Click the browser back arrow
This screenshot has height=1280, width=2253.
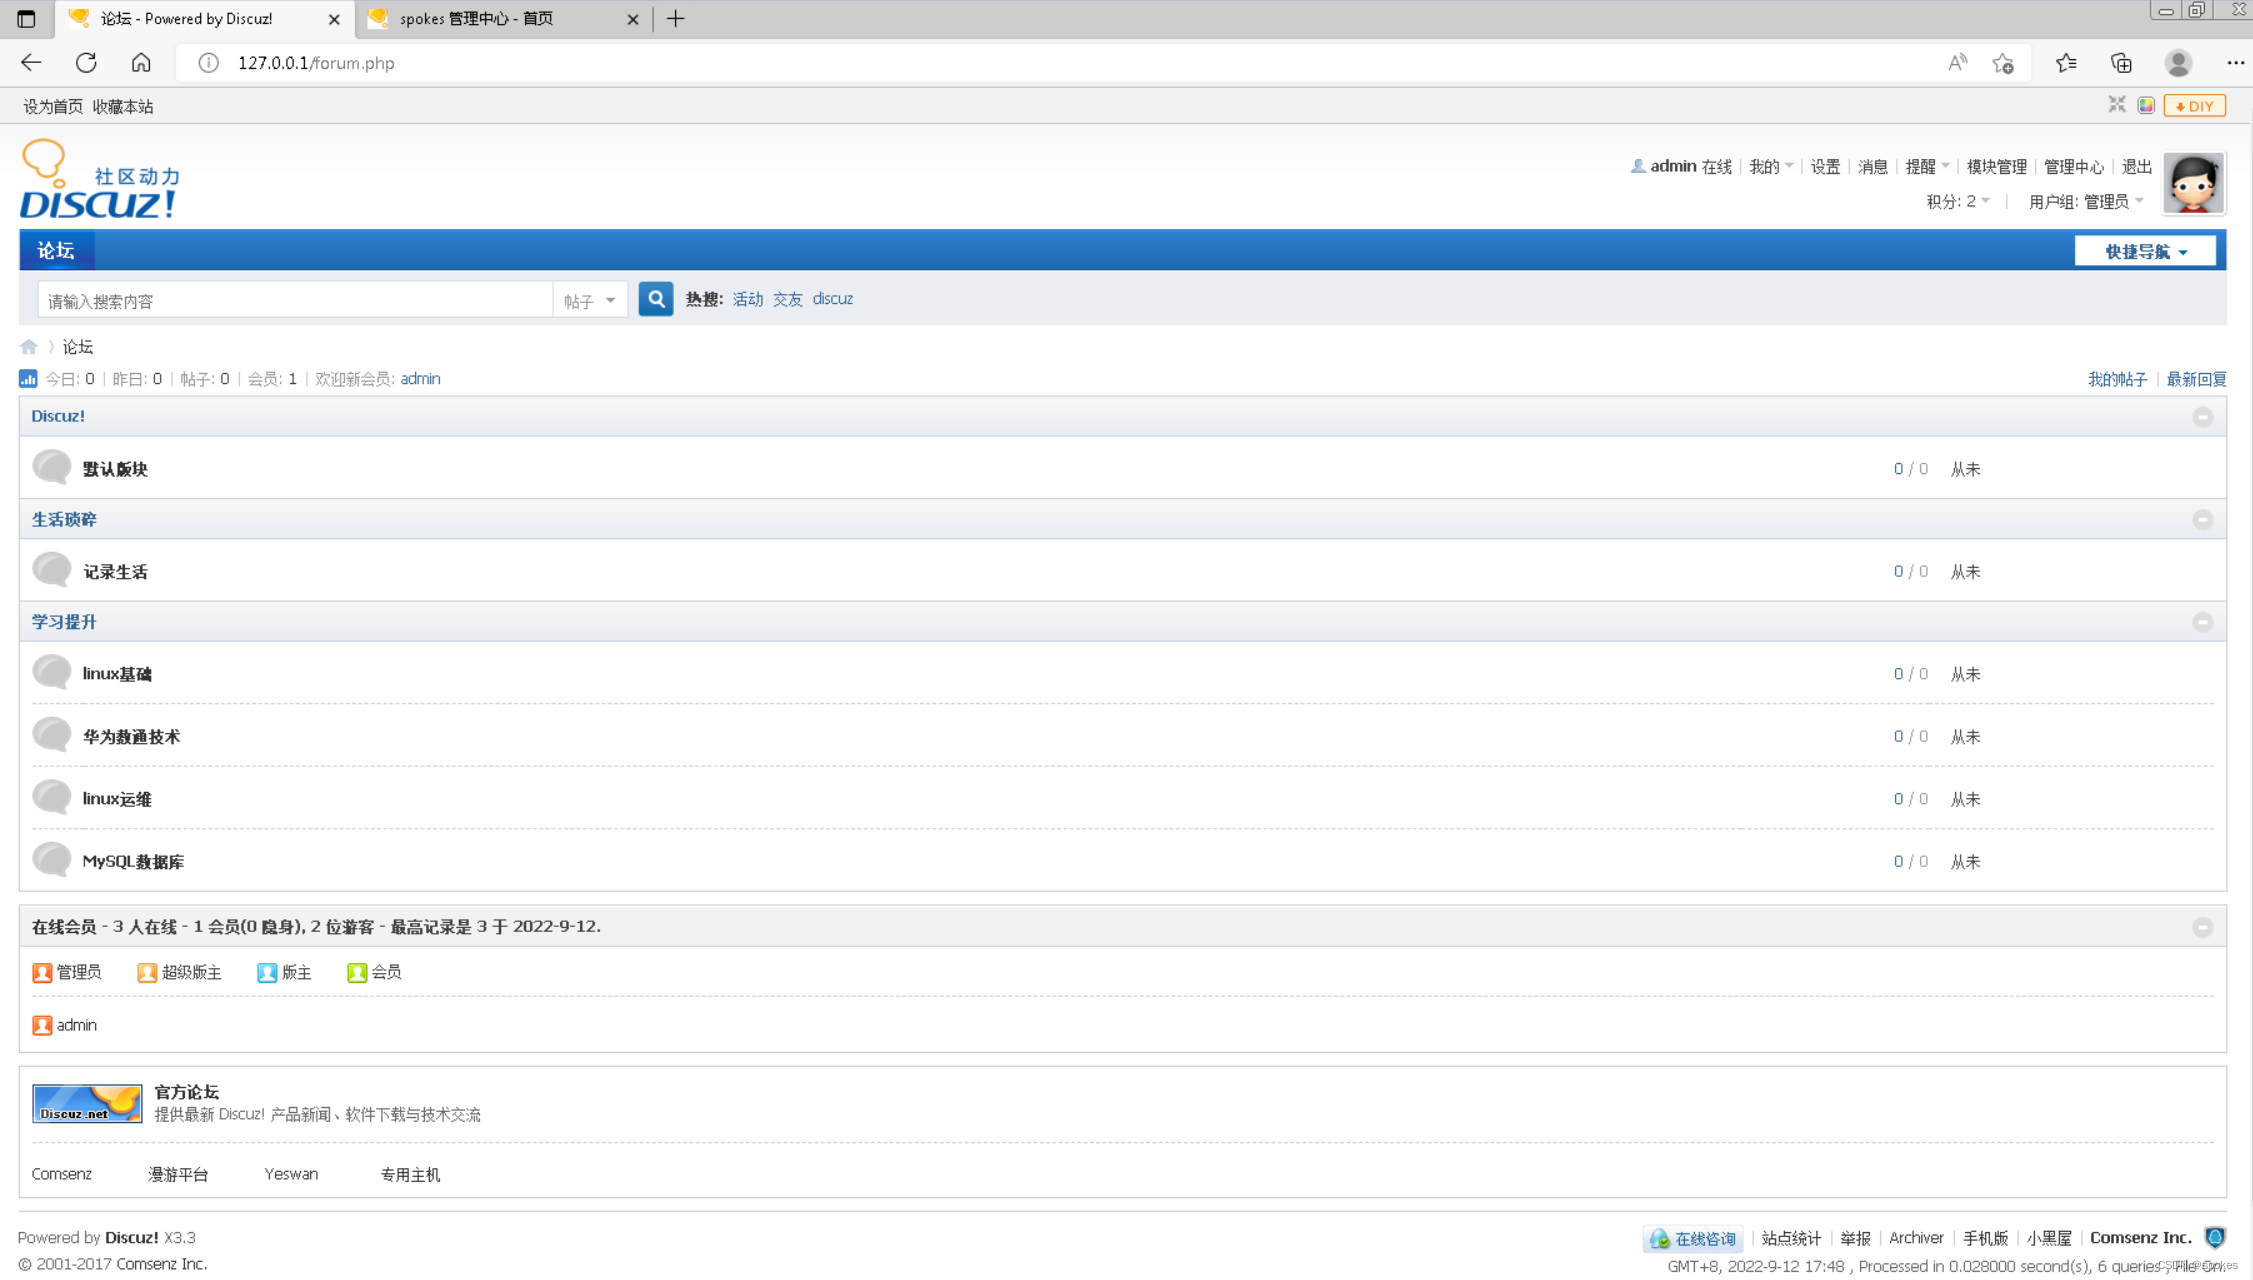pos(31,63)
